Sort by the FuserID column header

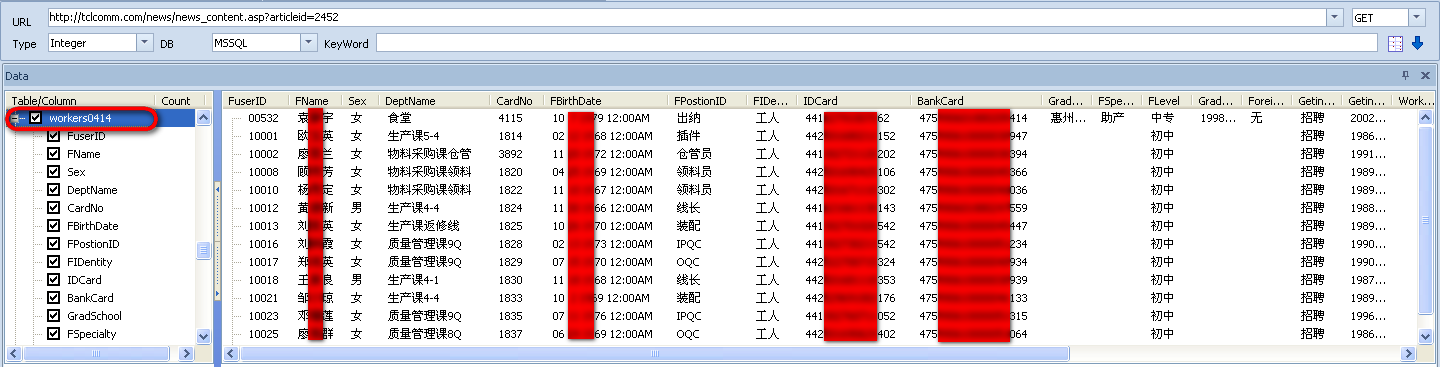point(256,101)
